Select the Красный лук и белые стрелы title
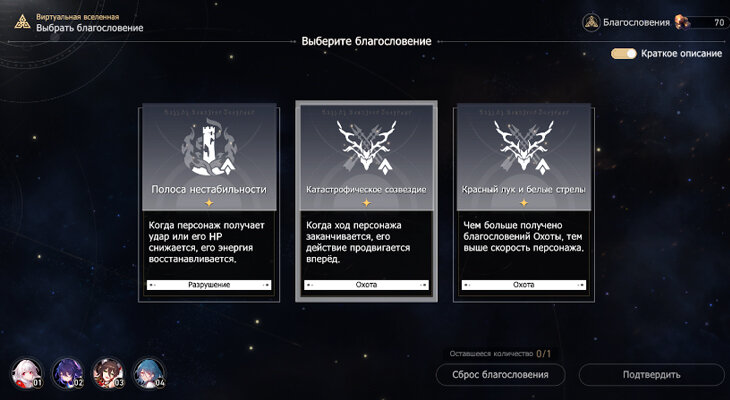Screen dimensions: 730x400 [524, 190]
